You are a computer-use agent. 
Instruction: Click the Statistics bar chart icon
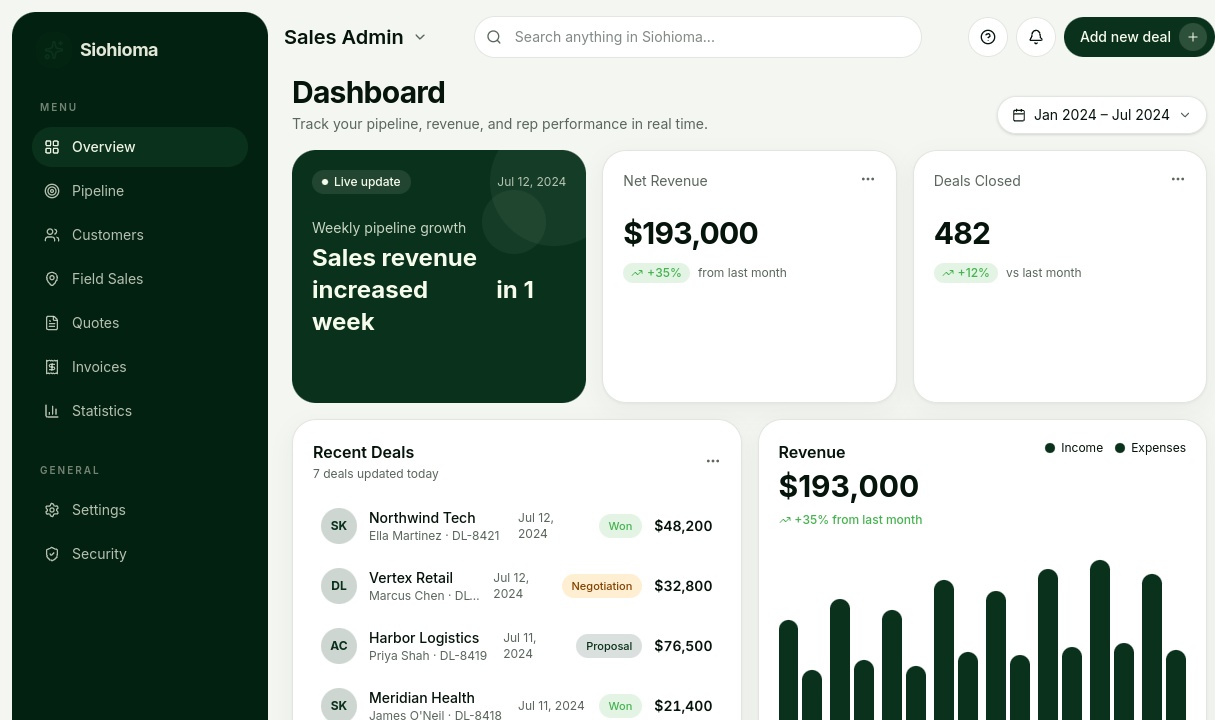(x=52, y=411)
